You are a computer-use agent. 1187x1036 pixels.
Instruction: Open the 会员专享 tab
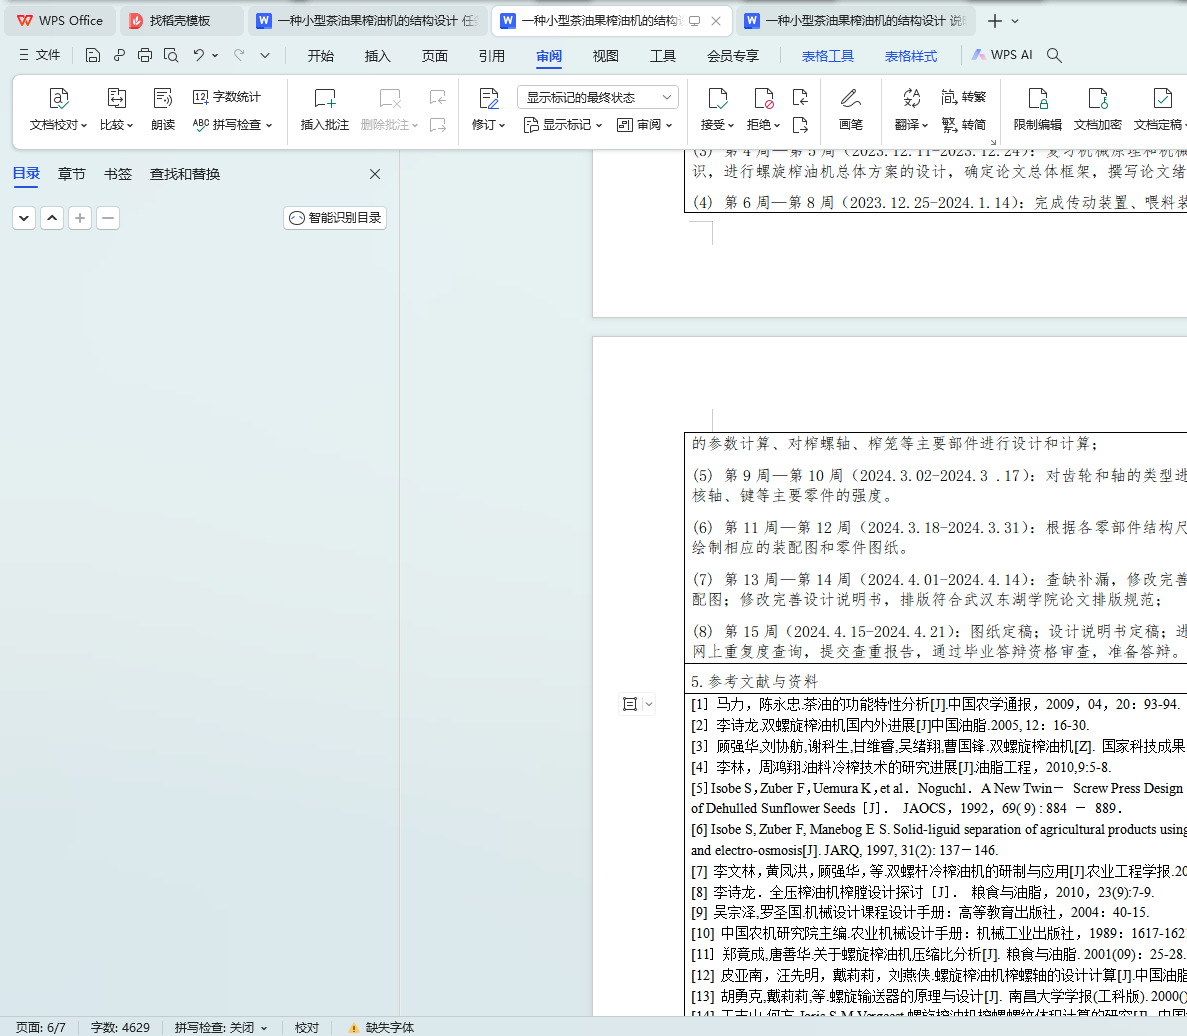pyautogui.click(x=733, y=56)
